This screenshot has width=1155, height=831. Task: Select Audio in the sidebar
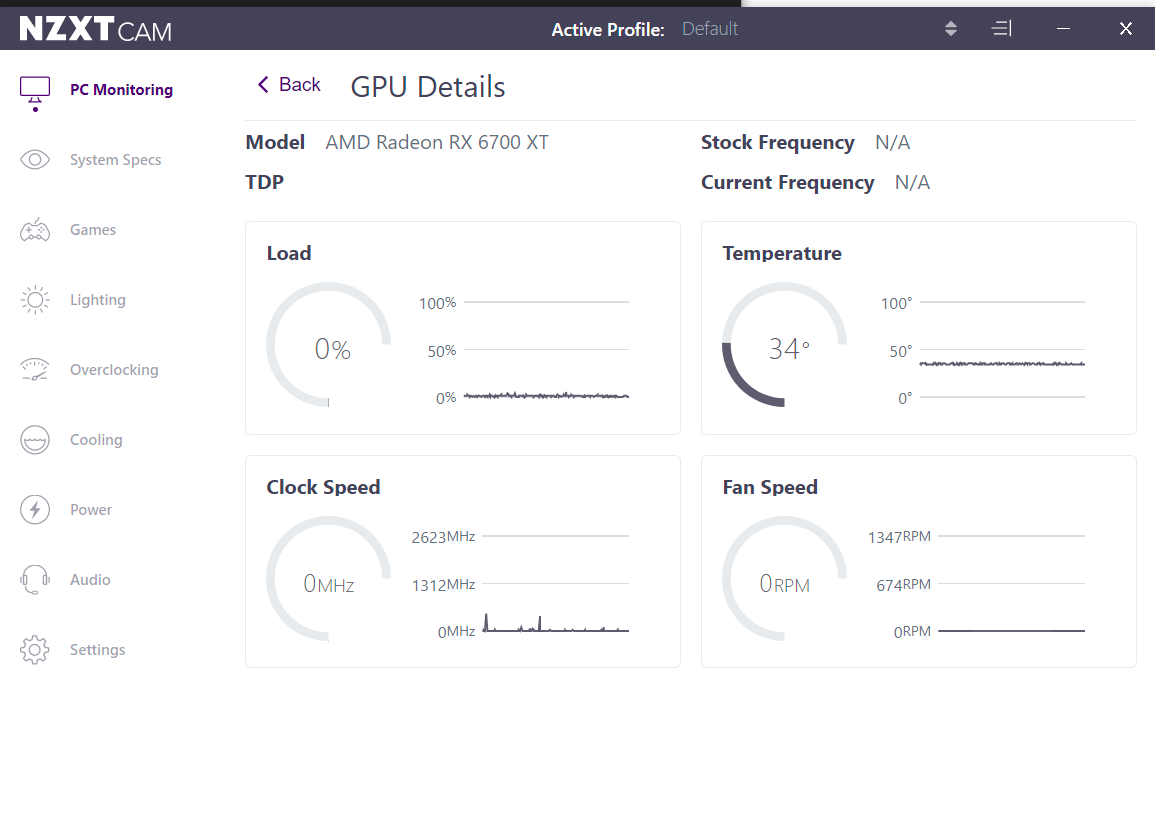coord(91,580)
